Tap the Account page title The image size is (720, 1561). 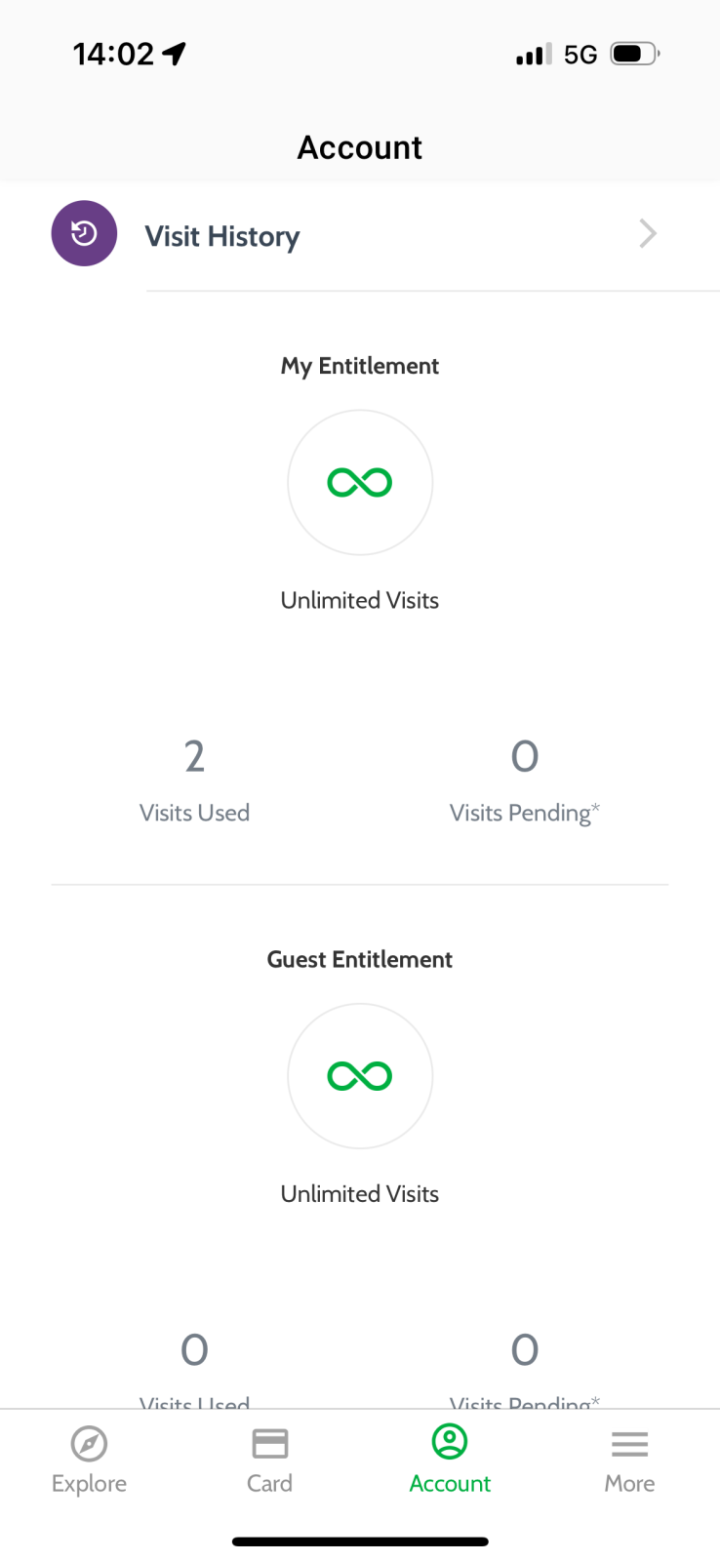pyautogui.click(x=360, y=148)
